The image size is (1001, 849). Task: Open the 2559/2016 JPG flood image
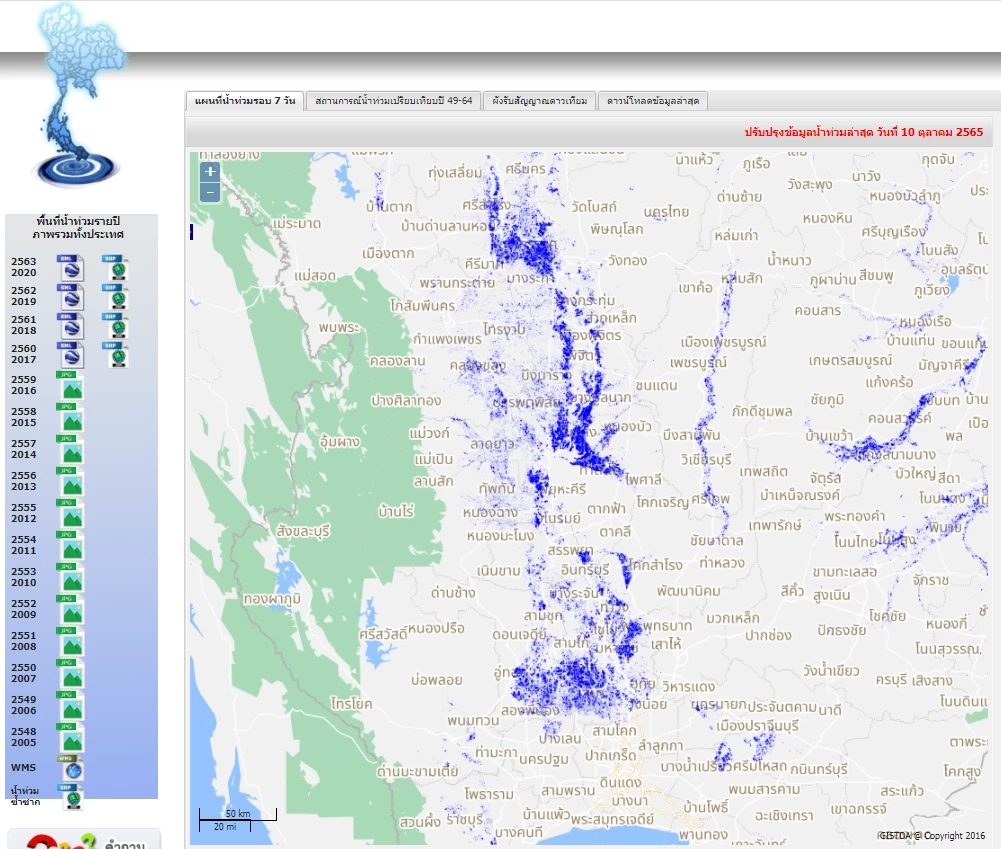pos(70,385)
